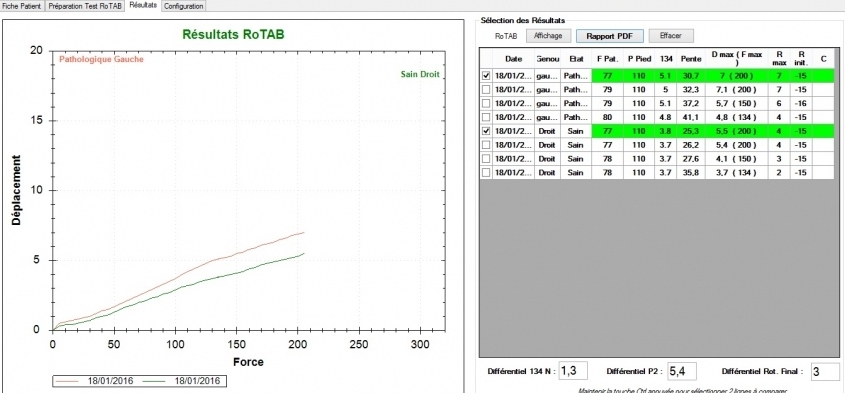This screenshot has width=845, height=393.
Task: Tick the row with Pente 37,2
Action: click(486, 103)
